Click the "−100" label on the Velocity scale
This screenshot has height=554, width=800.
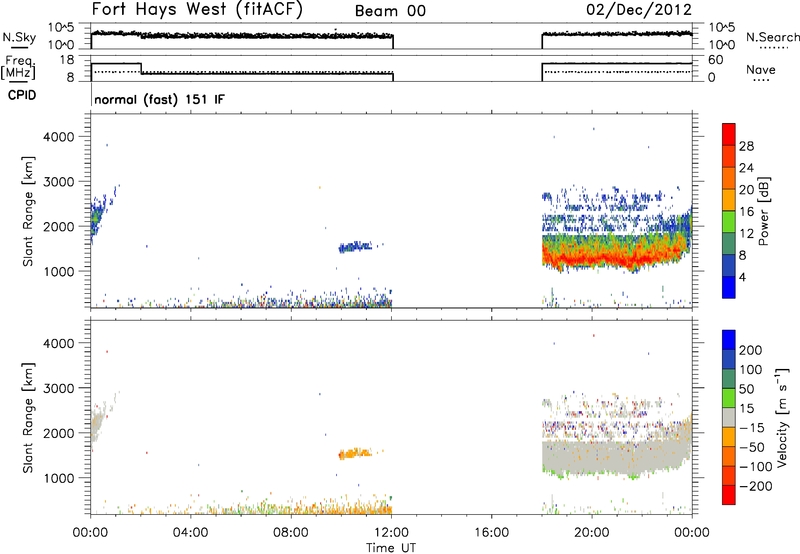coord(756,466)
